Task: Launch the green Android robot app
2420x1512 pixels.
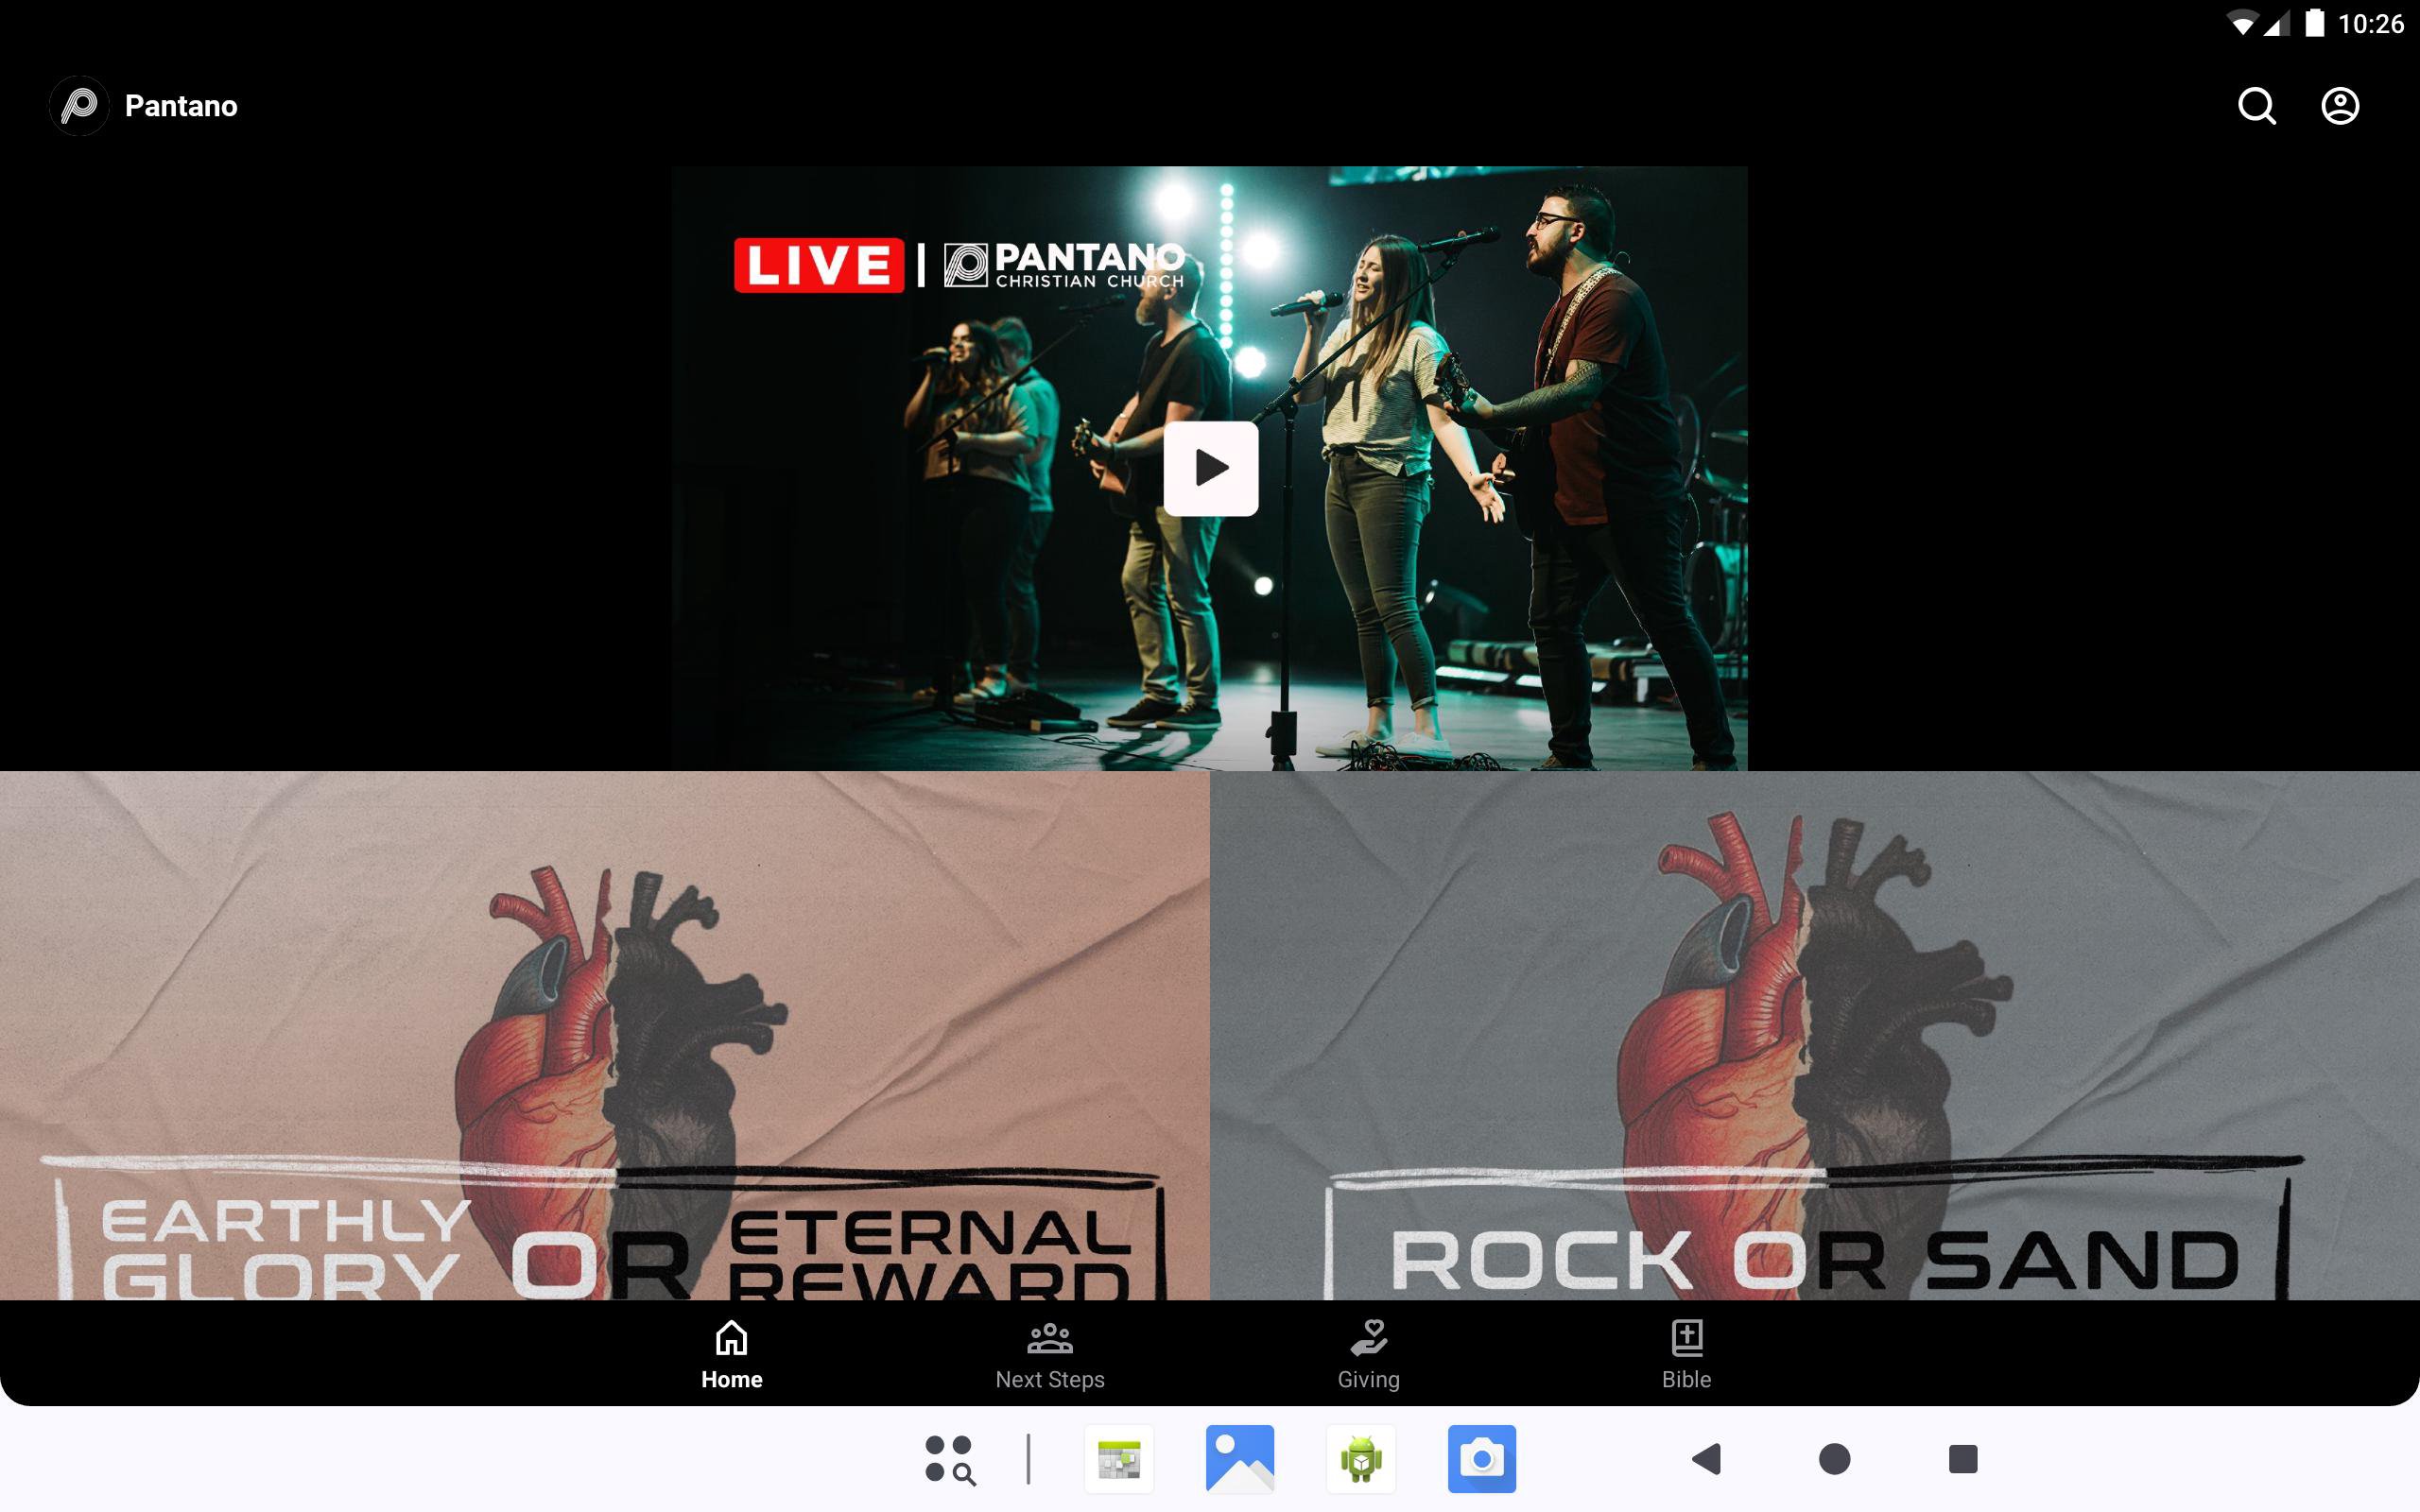Action: pos(1361,1459)
